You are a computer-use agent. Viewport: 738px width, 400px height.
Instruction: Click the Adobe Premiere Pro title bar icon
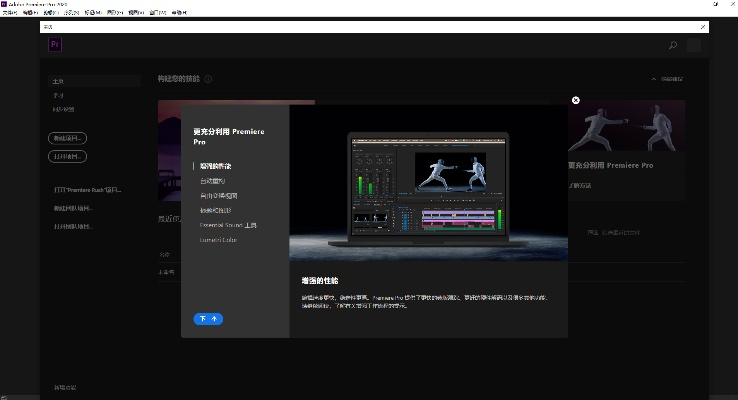(4, 4)
